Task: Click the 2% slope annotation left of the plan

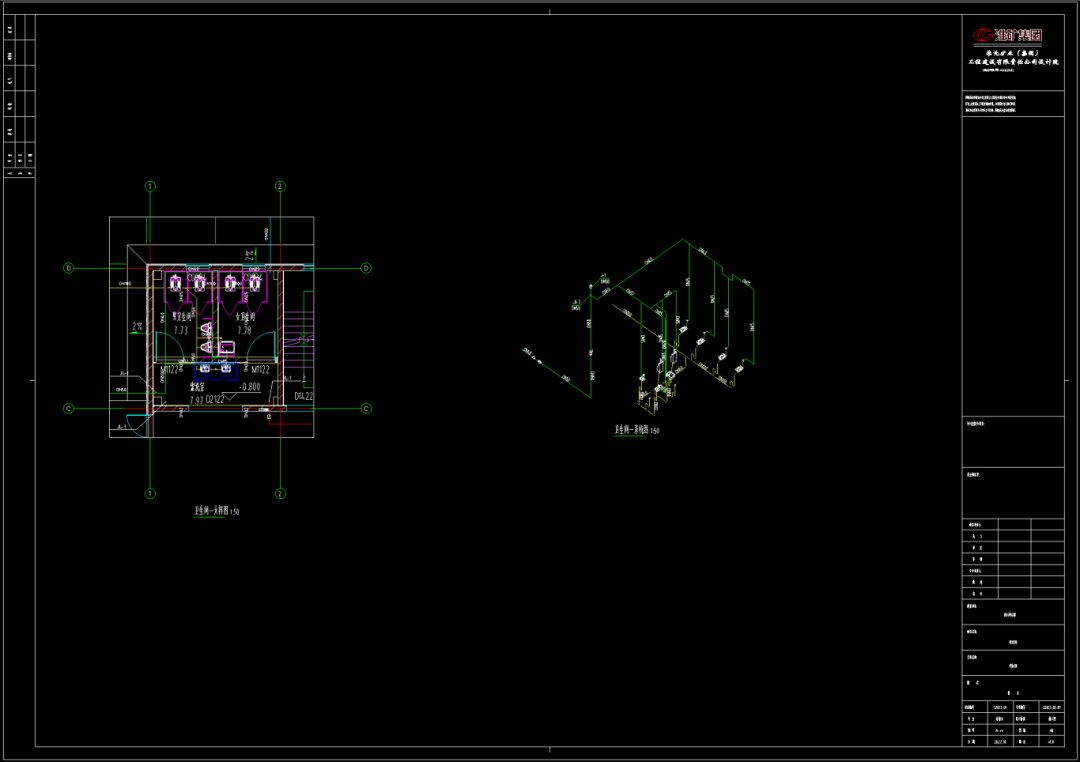Action: (x=136, y=327)
